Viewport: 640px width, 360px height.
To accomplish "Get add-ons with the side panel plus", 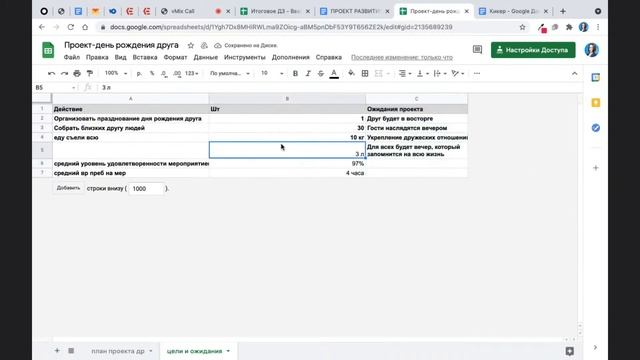I will coord(596,168).
